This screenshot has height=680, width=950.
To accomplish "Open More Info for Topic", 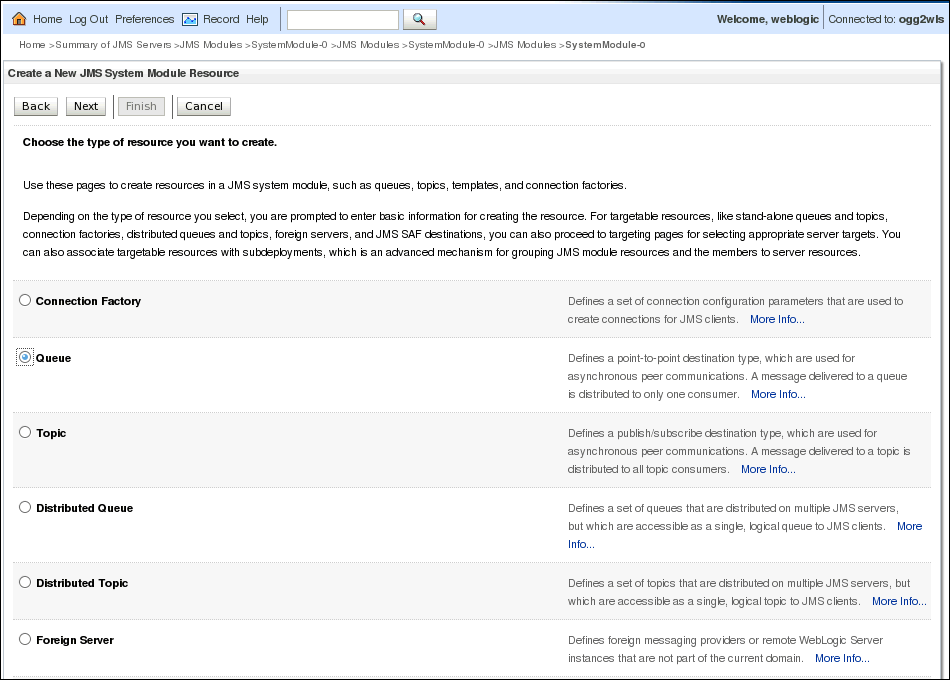I will point(768,470).
